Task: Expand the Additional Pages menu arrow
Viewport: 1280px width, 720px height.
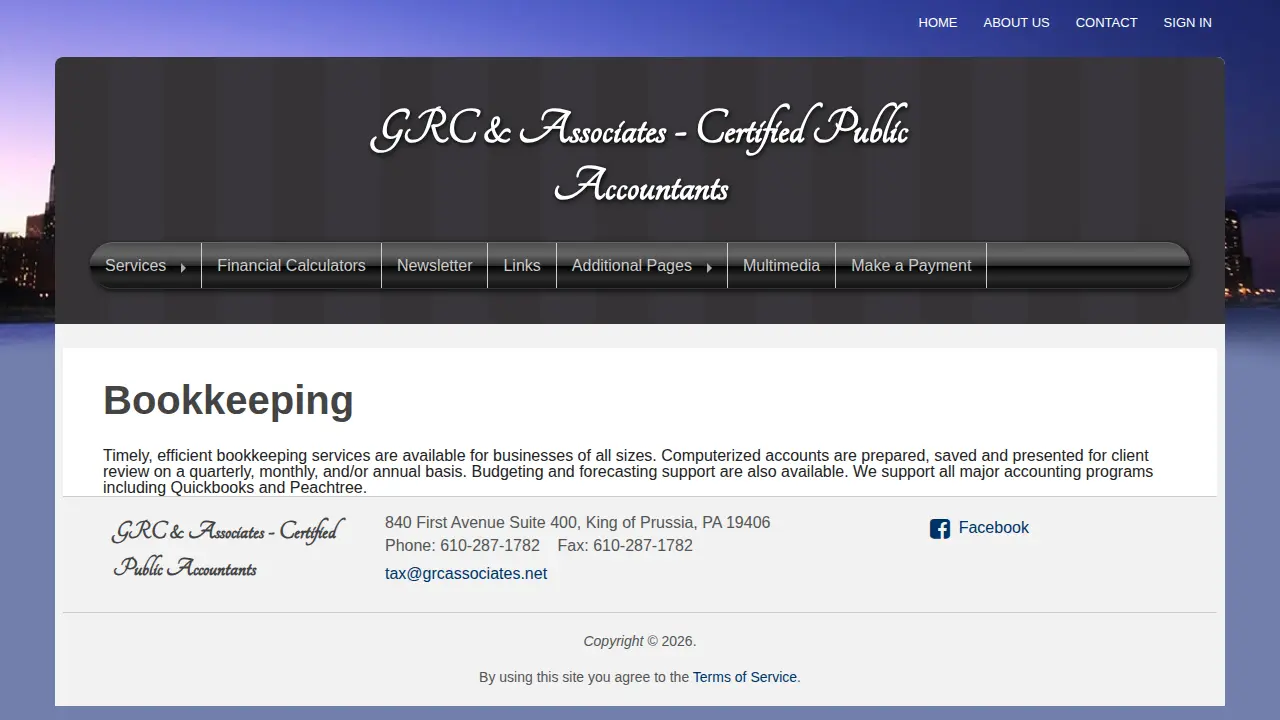Action: [x=709, y=267]
